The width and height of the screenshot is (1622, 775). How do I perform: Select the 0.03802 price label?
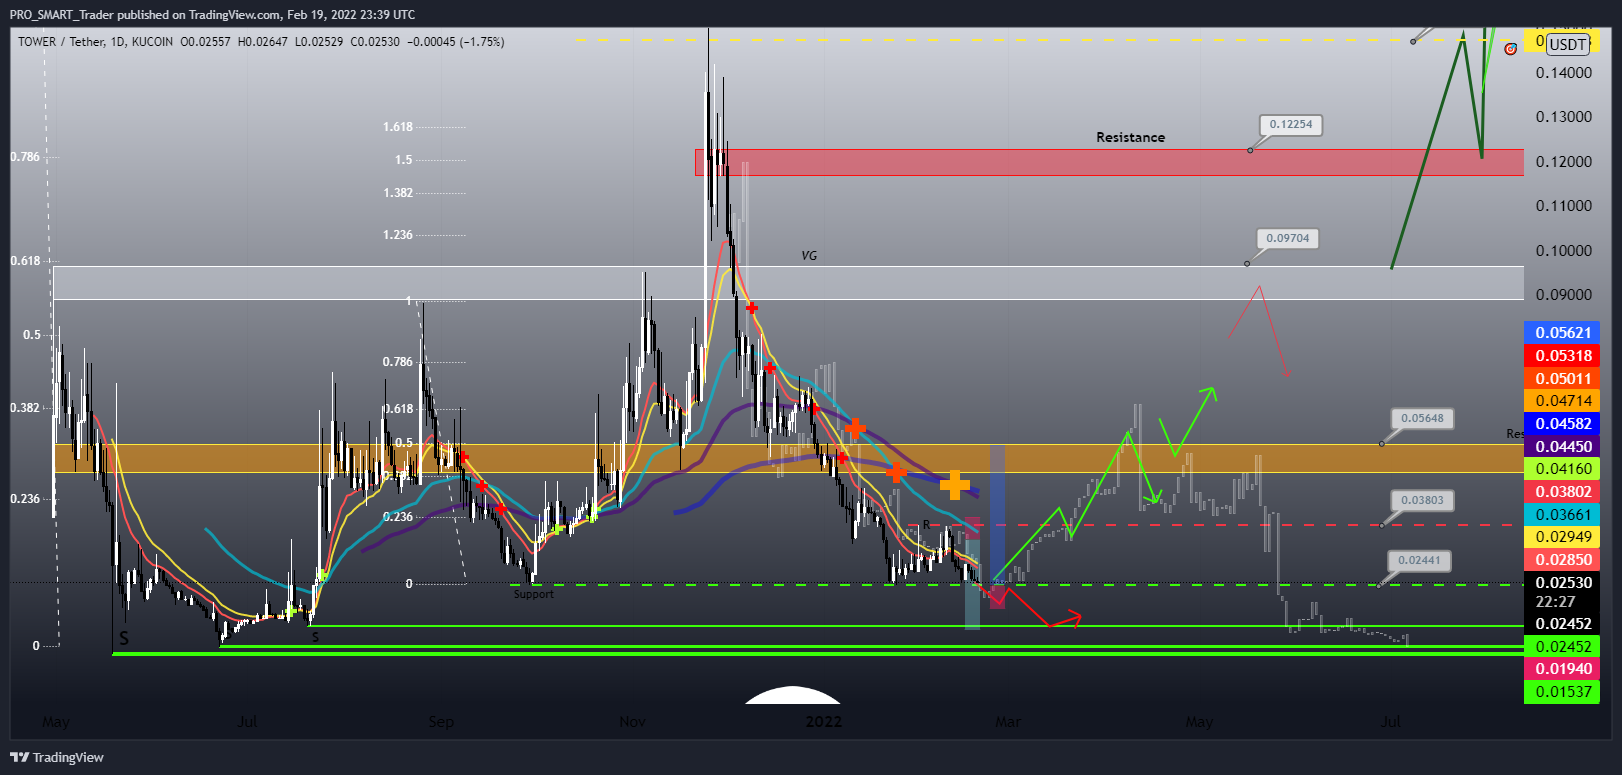[1562, 492]
